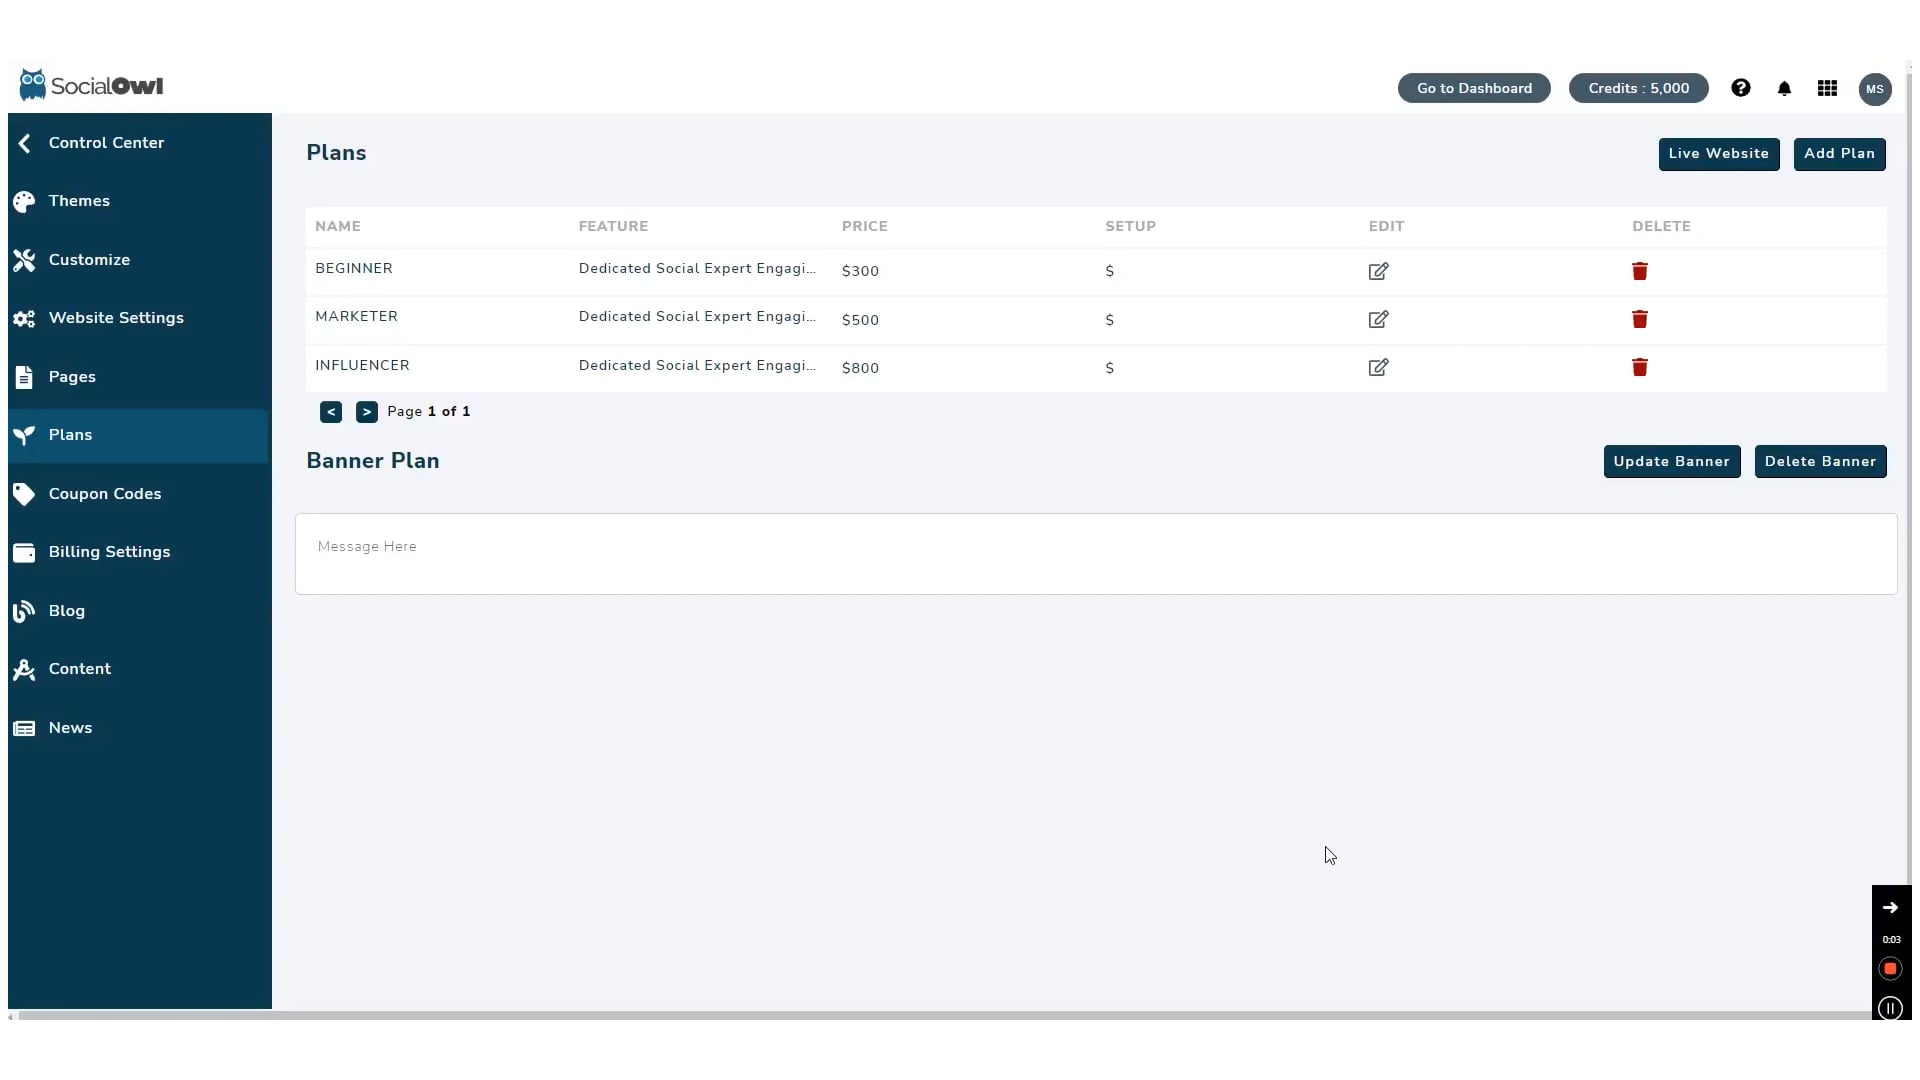Viewport: 1920px width, 1080px height.
Task: Click the $800 price cell
Action: tap(860, 368)
